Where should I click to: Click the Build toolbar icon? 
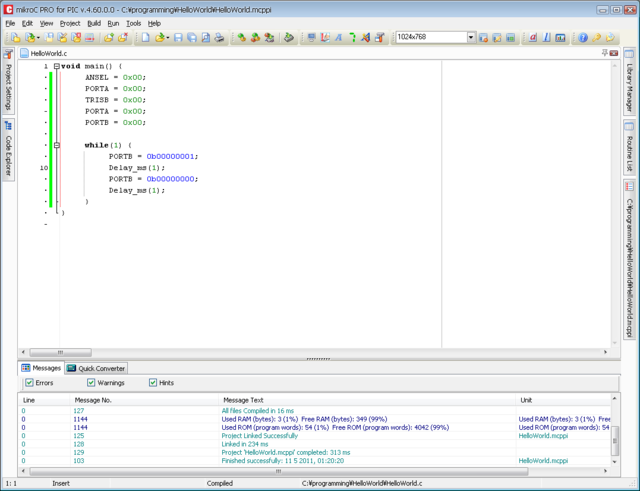(242, 38)
